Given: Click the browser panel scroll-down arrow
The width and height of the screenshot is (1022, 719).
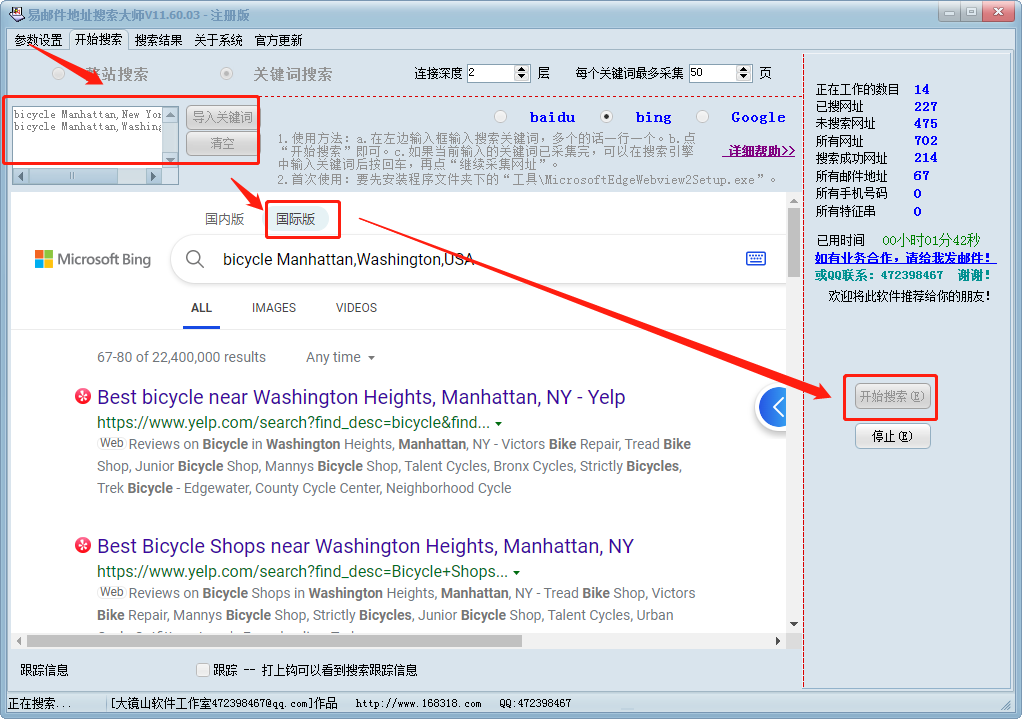Looking at the screenshot, I should coord(794,624).
